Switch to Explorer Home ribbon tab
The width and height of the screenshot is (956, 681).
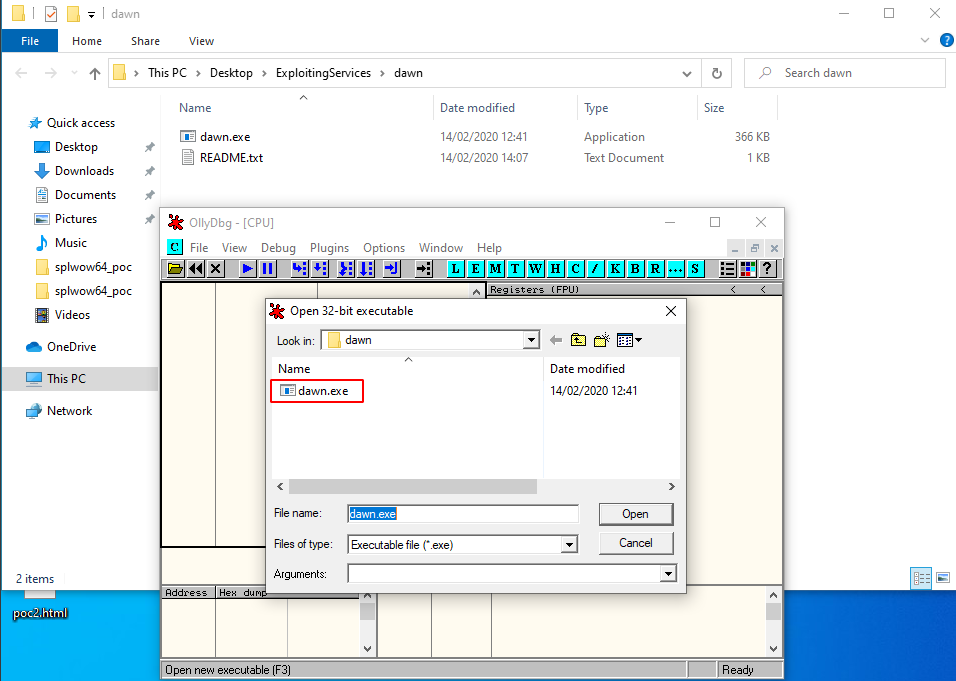coord(87,41)
